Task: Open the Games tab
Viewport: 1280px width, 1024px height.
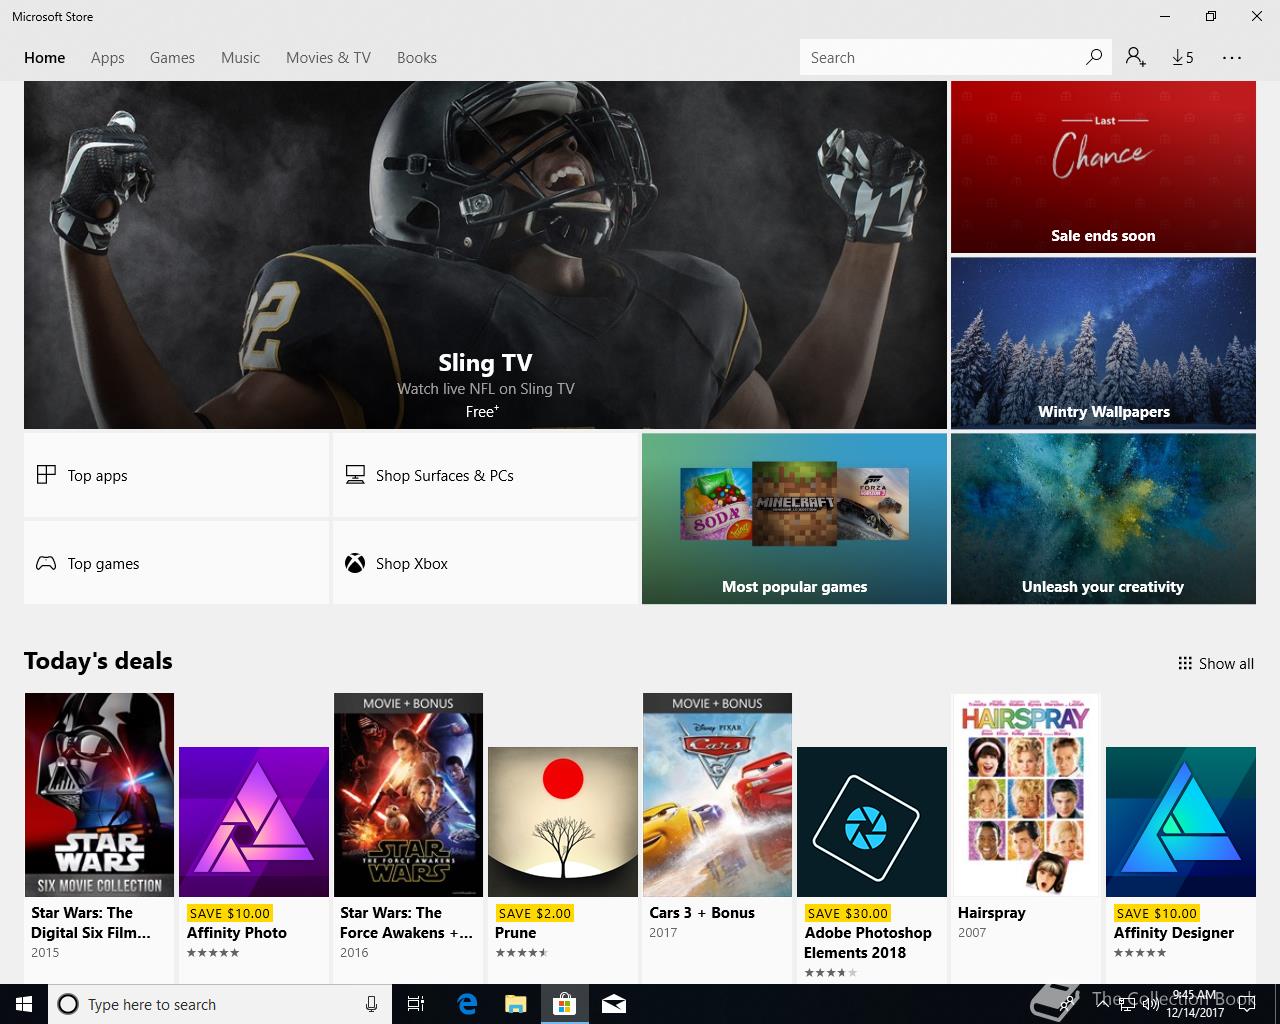Action: tap(172, 57)
